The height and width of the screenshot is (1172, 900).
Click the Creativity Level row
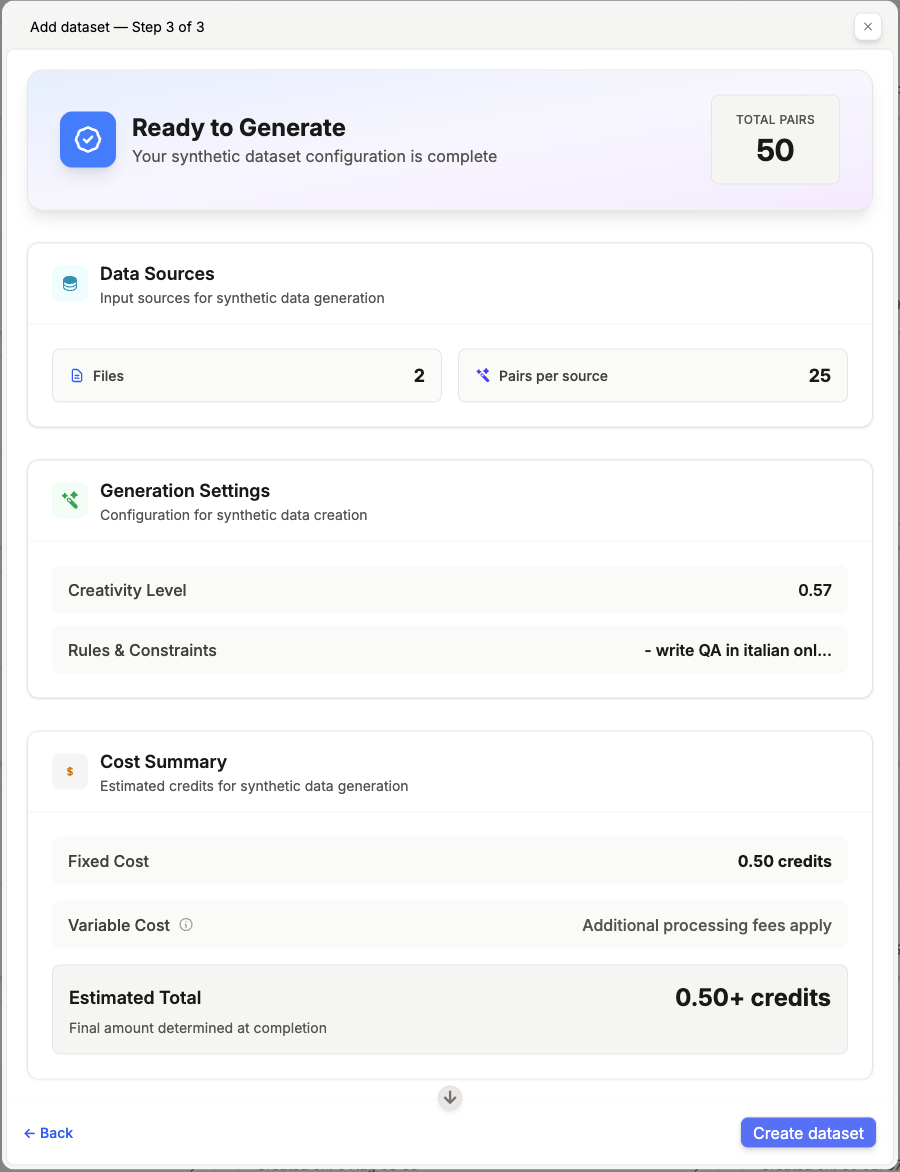[450, 590]
